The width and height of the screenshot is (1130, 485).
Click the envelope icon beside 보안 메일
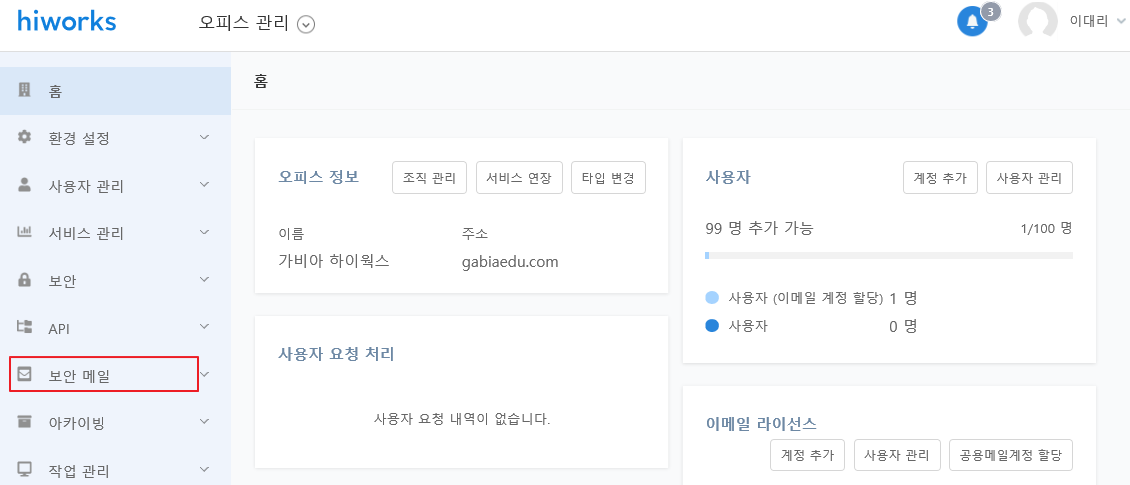(25, 374)
